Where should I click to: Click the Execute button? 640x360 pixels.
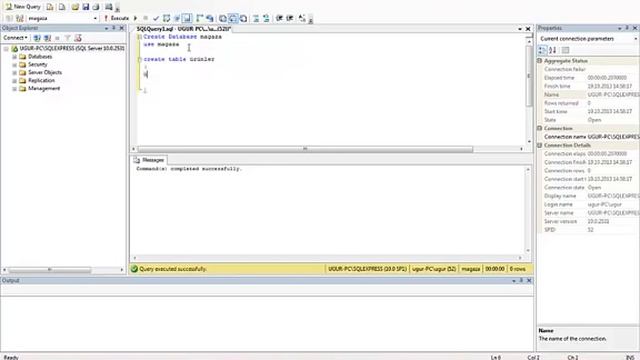(x=116, y=18)
